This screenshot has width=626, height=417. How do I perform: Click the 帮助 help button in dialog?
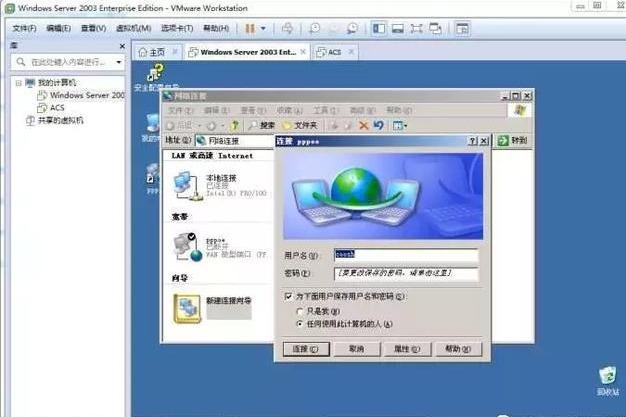coord(458,349)
